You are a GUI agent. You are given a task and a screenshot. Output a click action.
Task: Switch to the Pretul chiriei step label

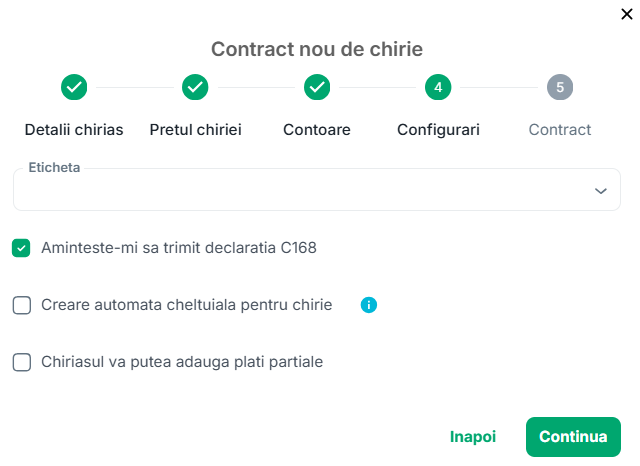(196, 130)
